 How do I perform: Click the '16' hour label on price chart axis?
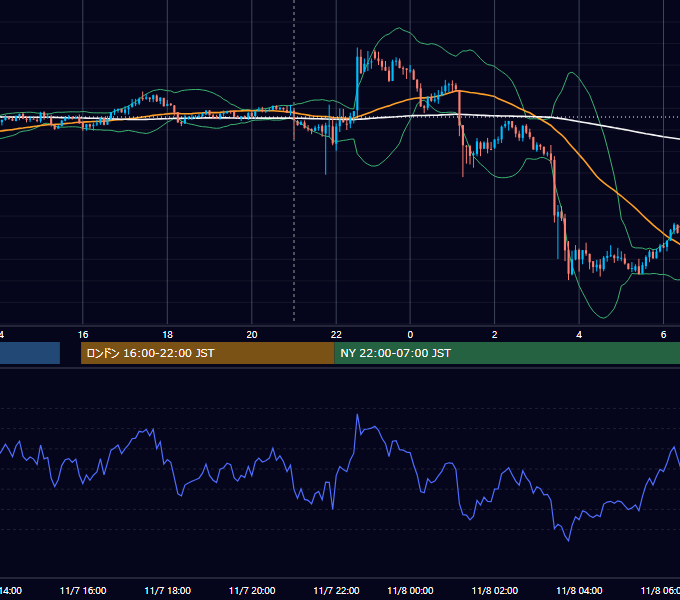pos(83,335)
